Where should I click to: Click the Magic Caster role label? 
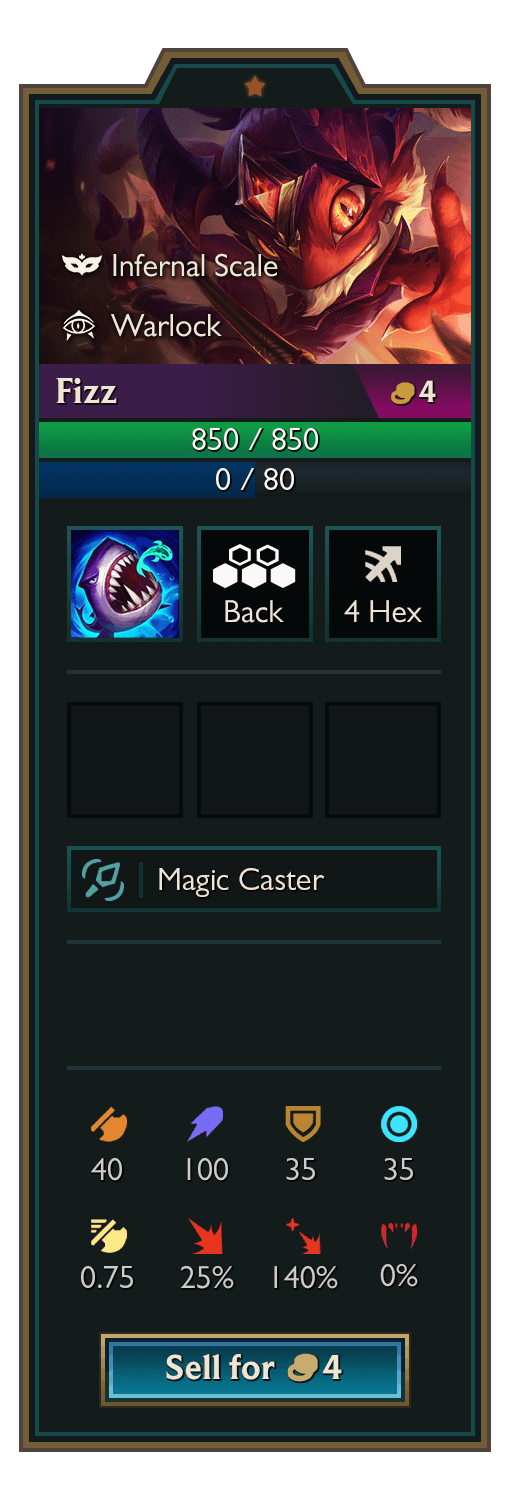pos(241,880)
